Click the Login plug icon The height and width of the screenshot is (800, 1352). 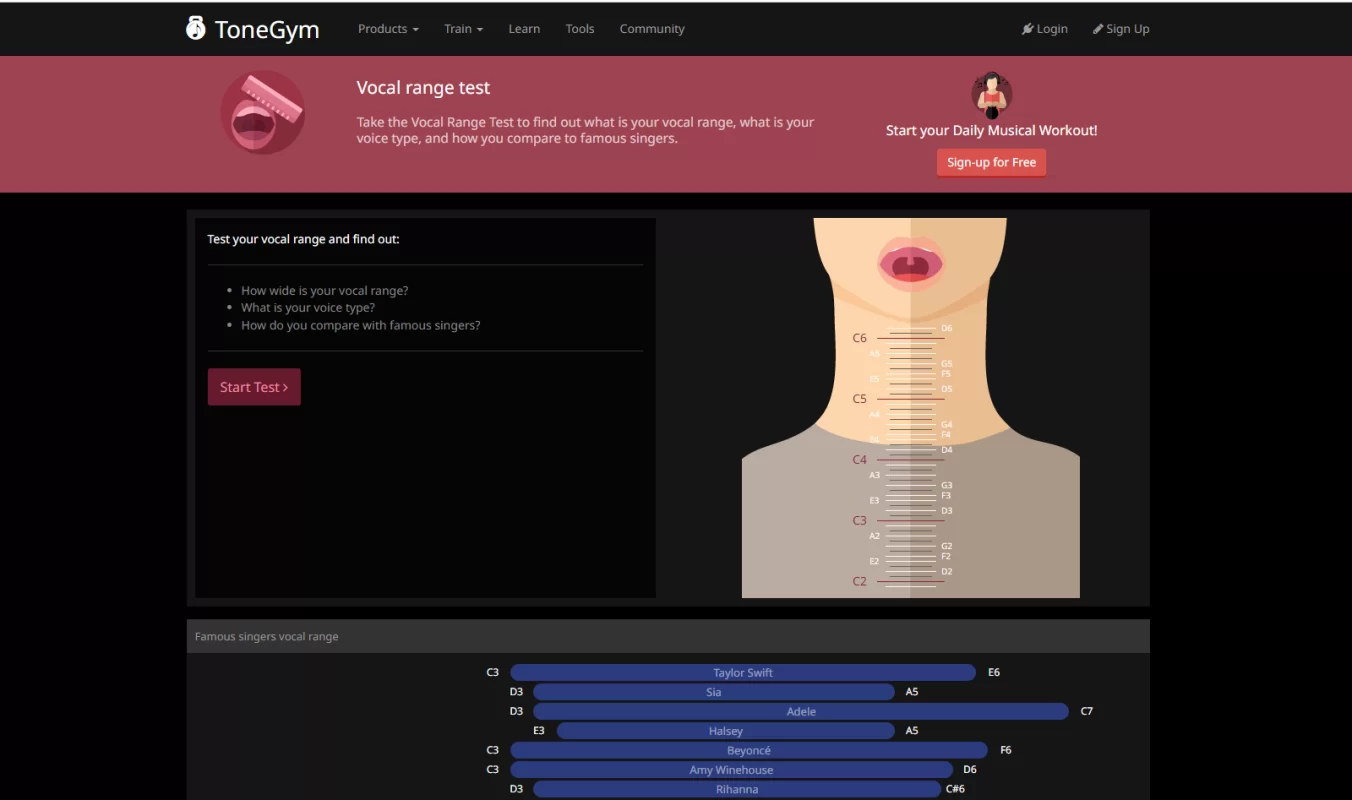pos(1028,29)
